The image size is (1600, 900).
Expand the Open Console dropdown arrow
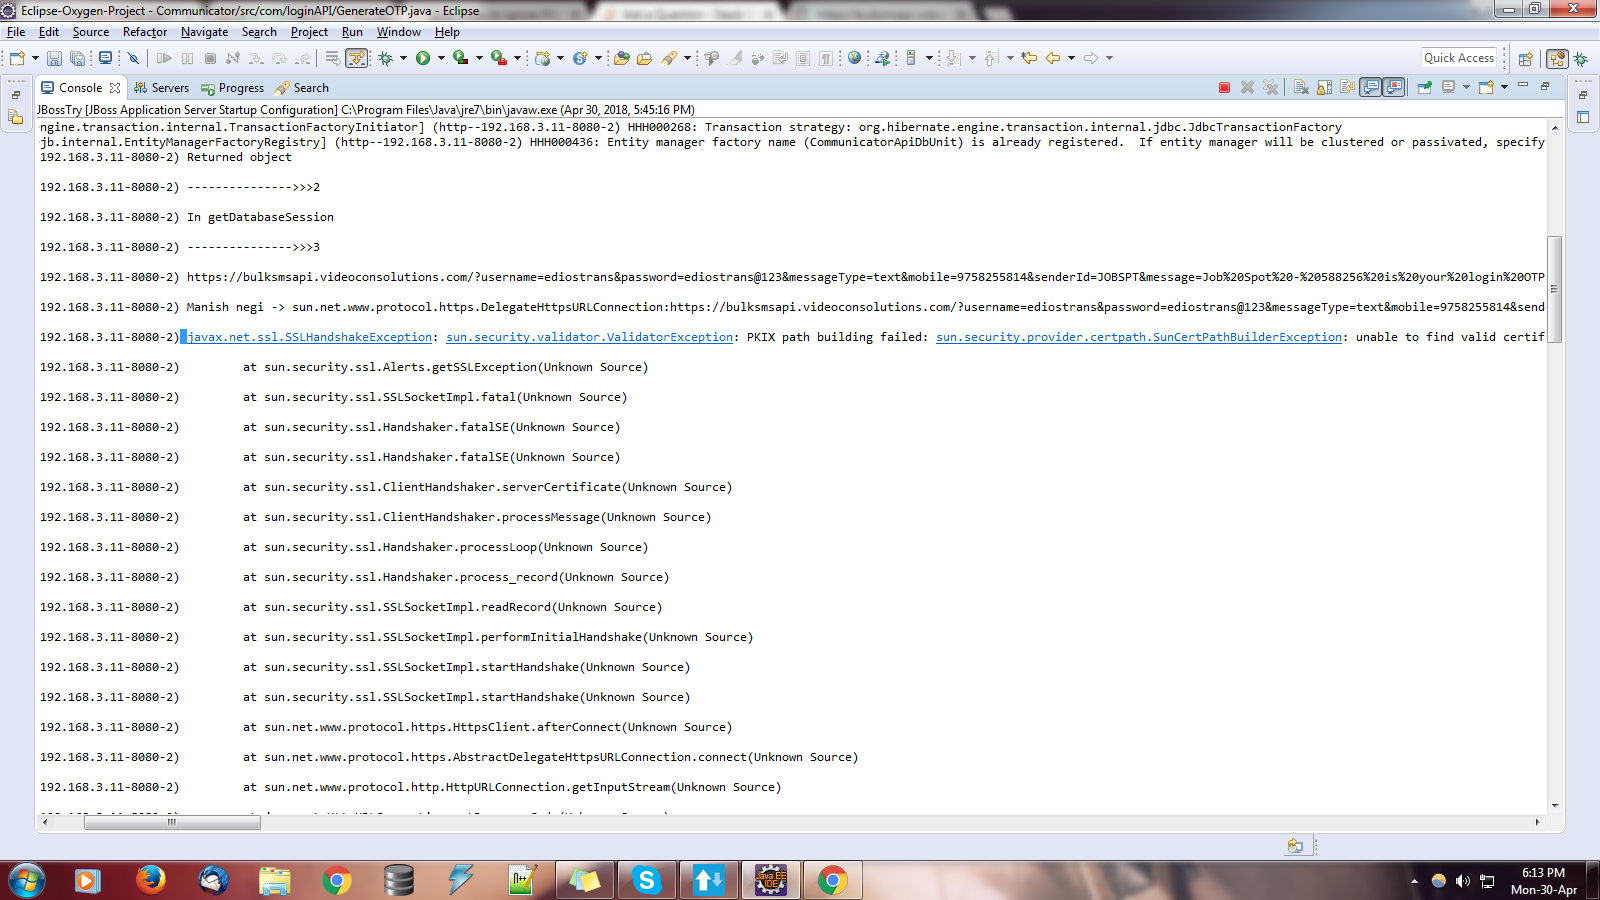click(1504, 87)
